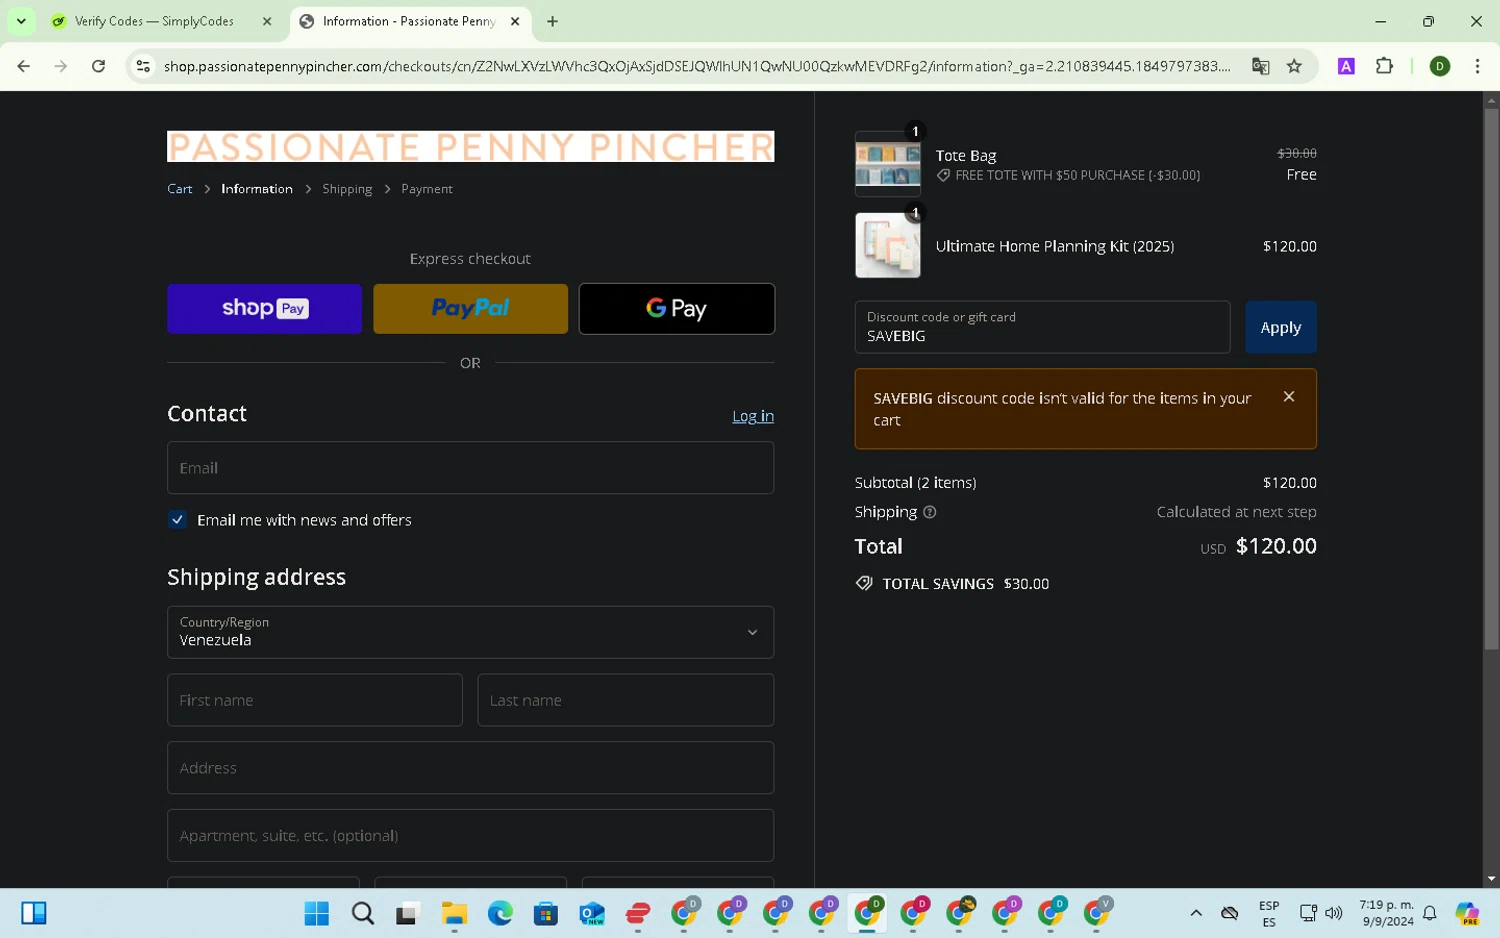Click the Shipping info question mark icon
This screenshot has height=938, width=1500.
tap(929, 512)
